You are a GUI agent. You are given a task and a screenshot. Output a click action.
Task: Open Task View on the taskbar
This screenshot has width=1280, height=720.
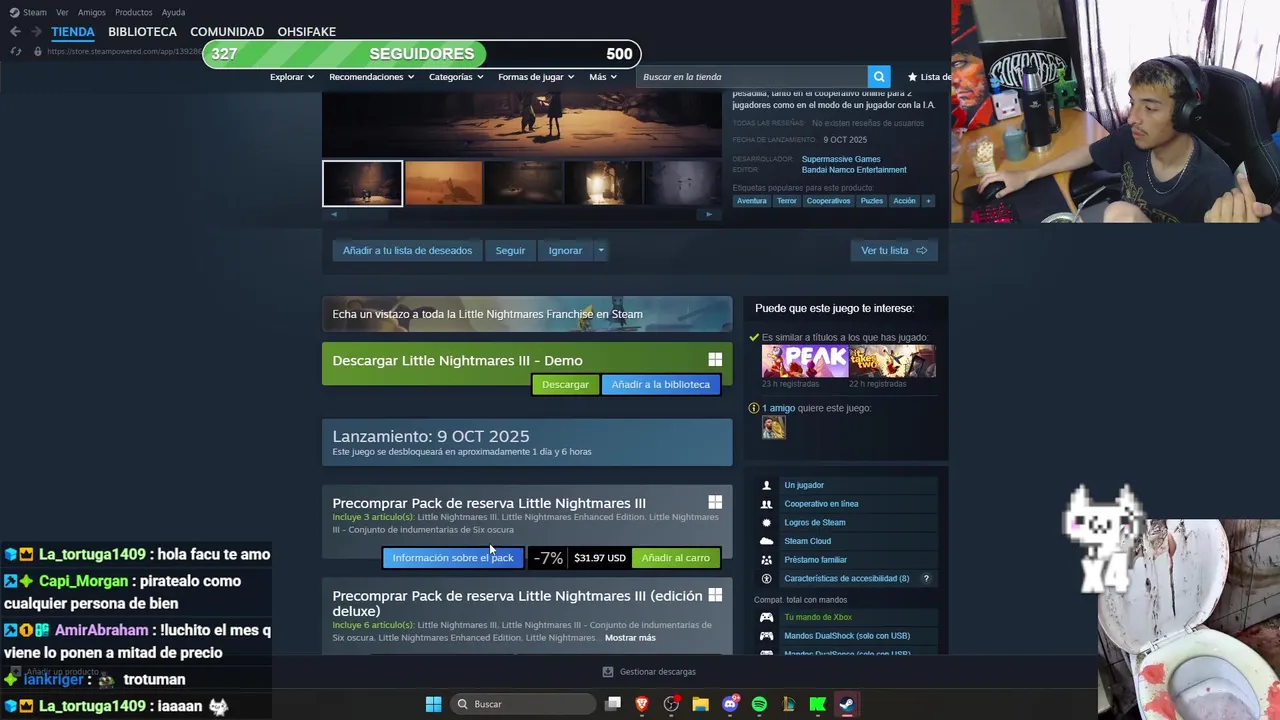click(x=613, y=704)
